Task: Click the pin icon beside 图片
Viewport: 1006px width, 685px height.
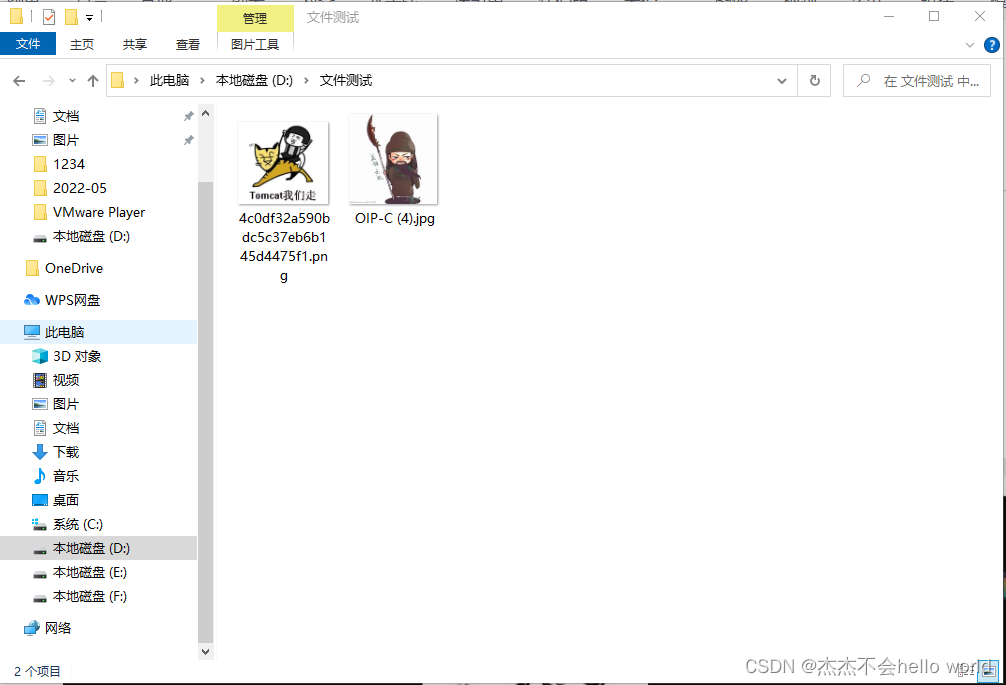Action: (188, 140)
